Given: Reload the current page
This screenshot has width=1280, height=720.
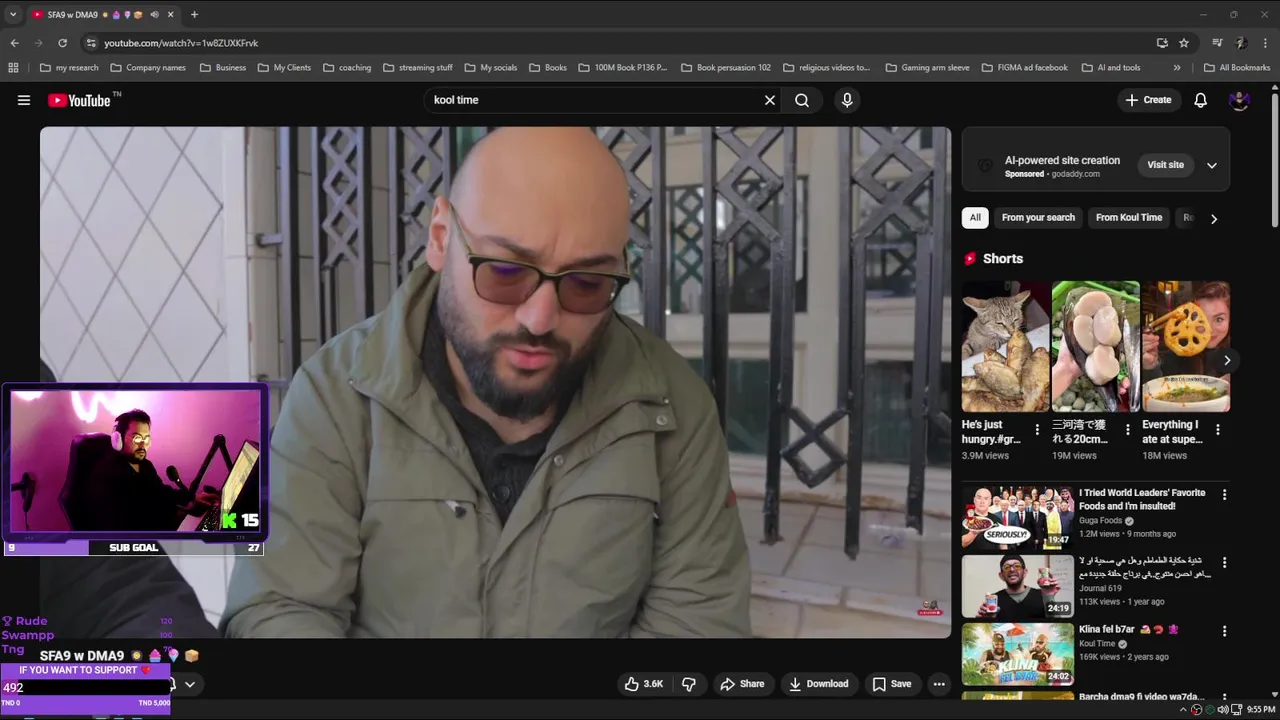Looking at the screenshot, I should pos(62,43).
